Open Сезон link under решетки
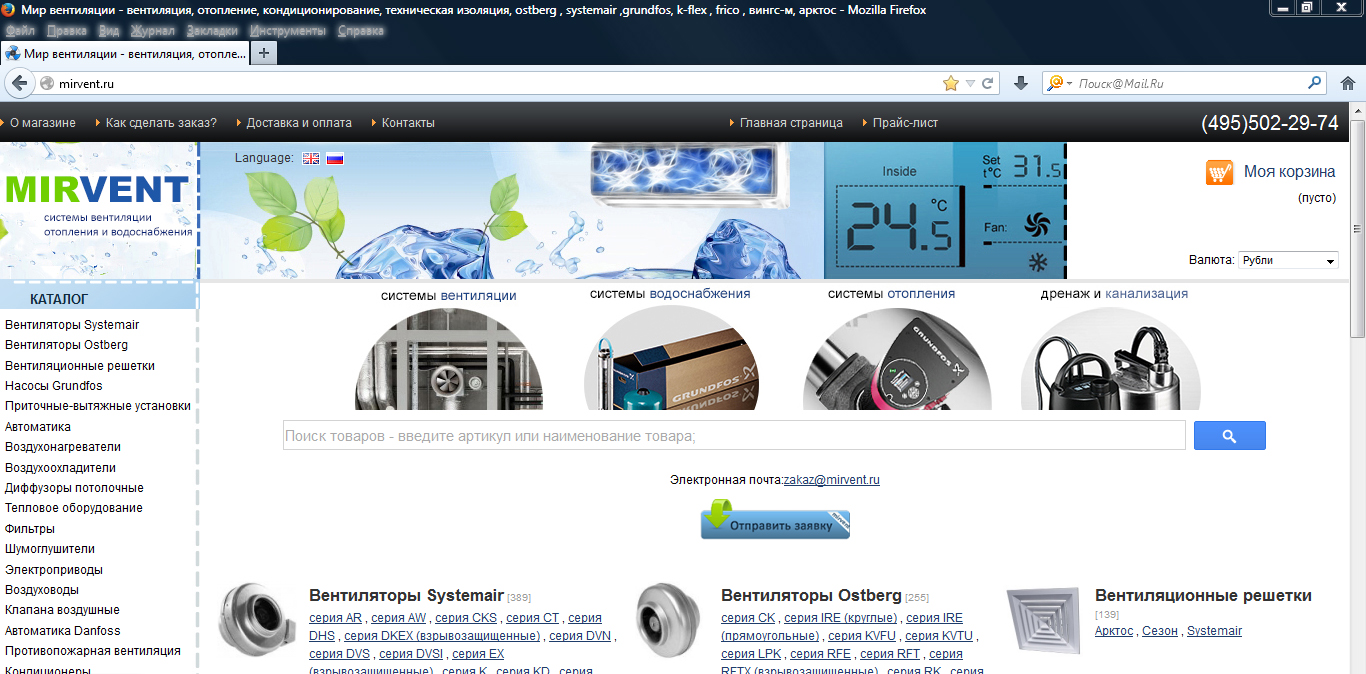The width and height of the screenshot is (1366, 674). point(1160,631)
